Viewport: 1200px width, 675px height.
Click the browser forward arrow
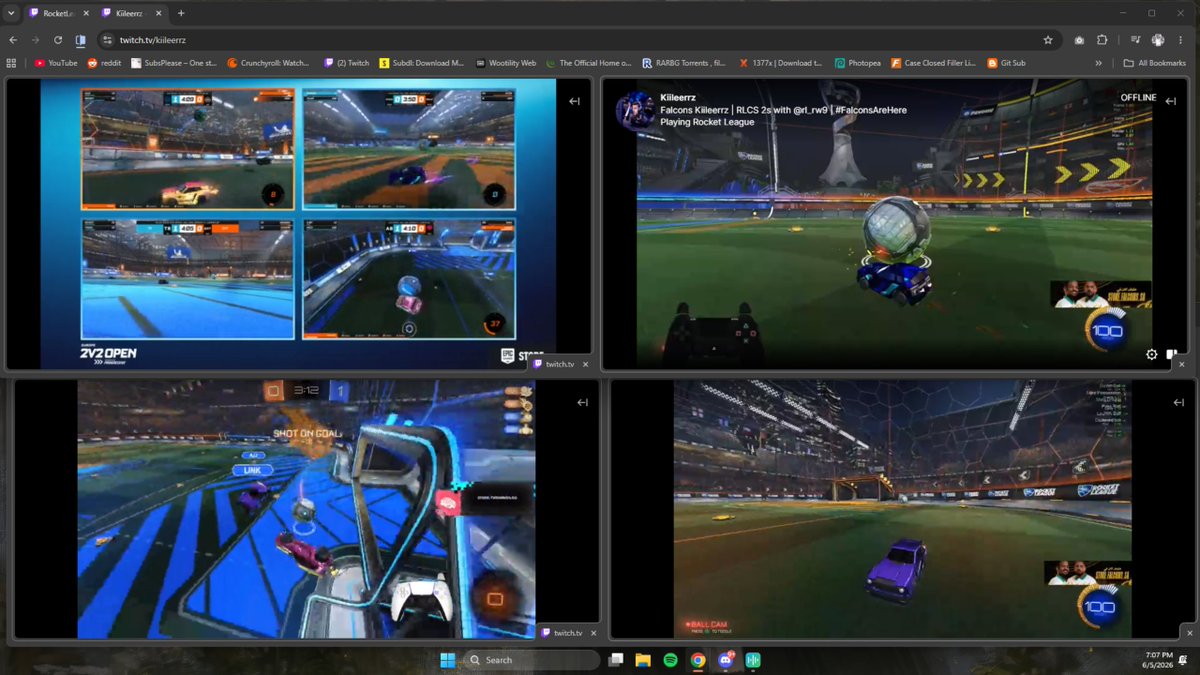[35, 40]
